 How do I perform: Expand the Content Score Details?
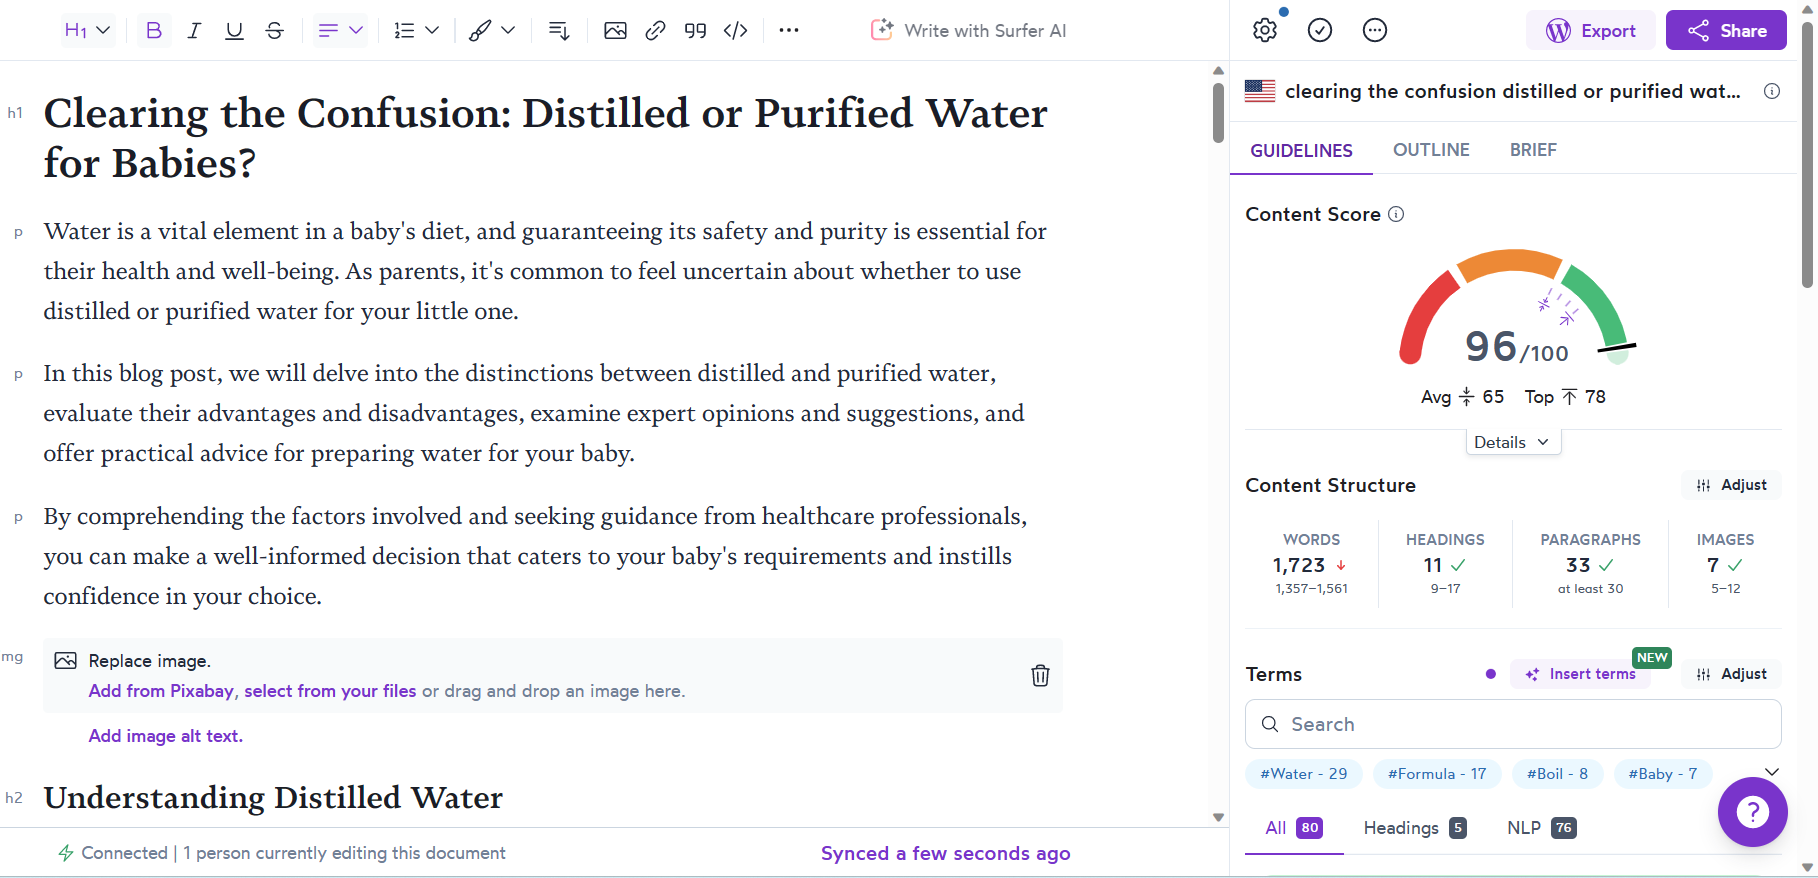tap(1512, 442)
